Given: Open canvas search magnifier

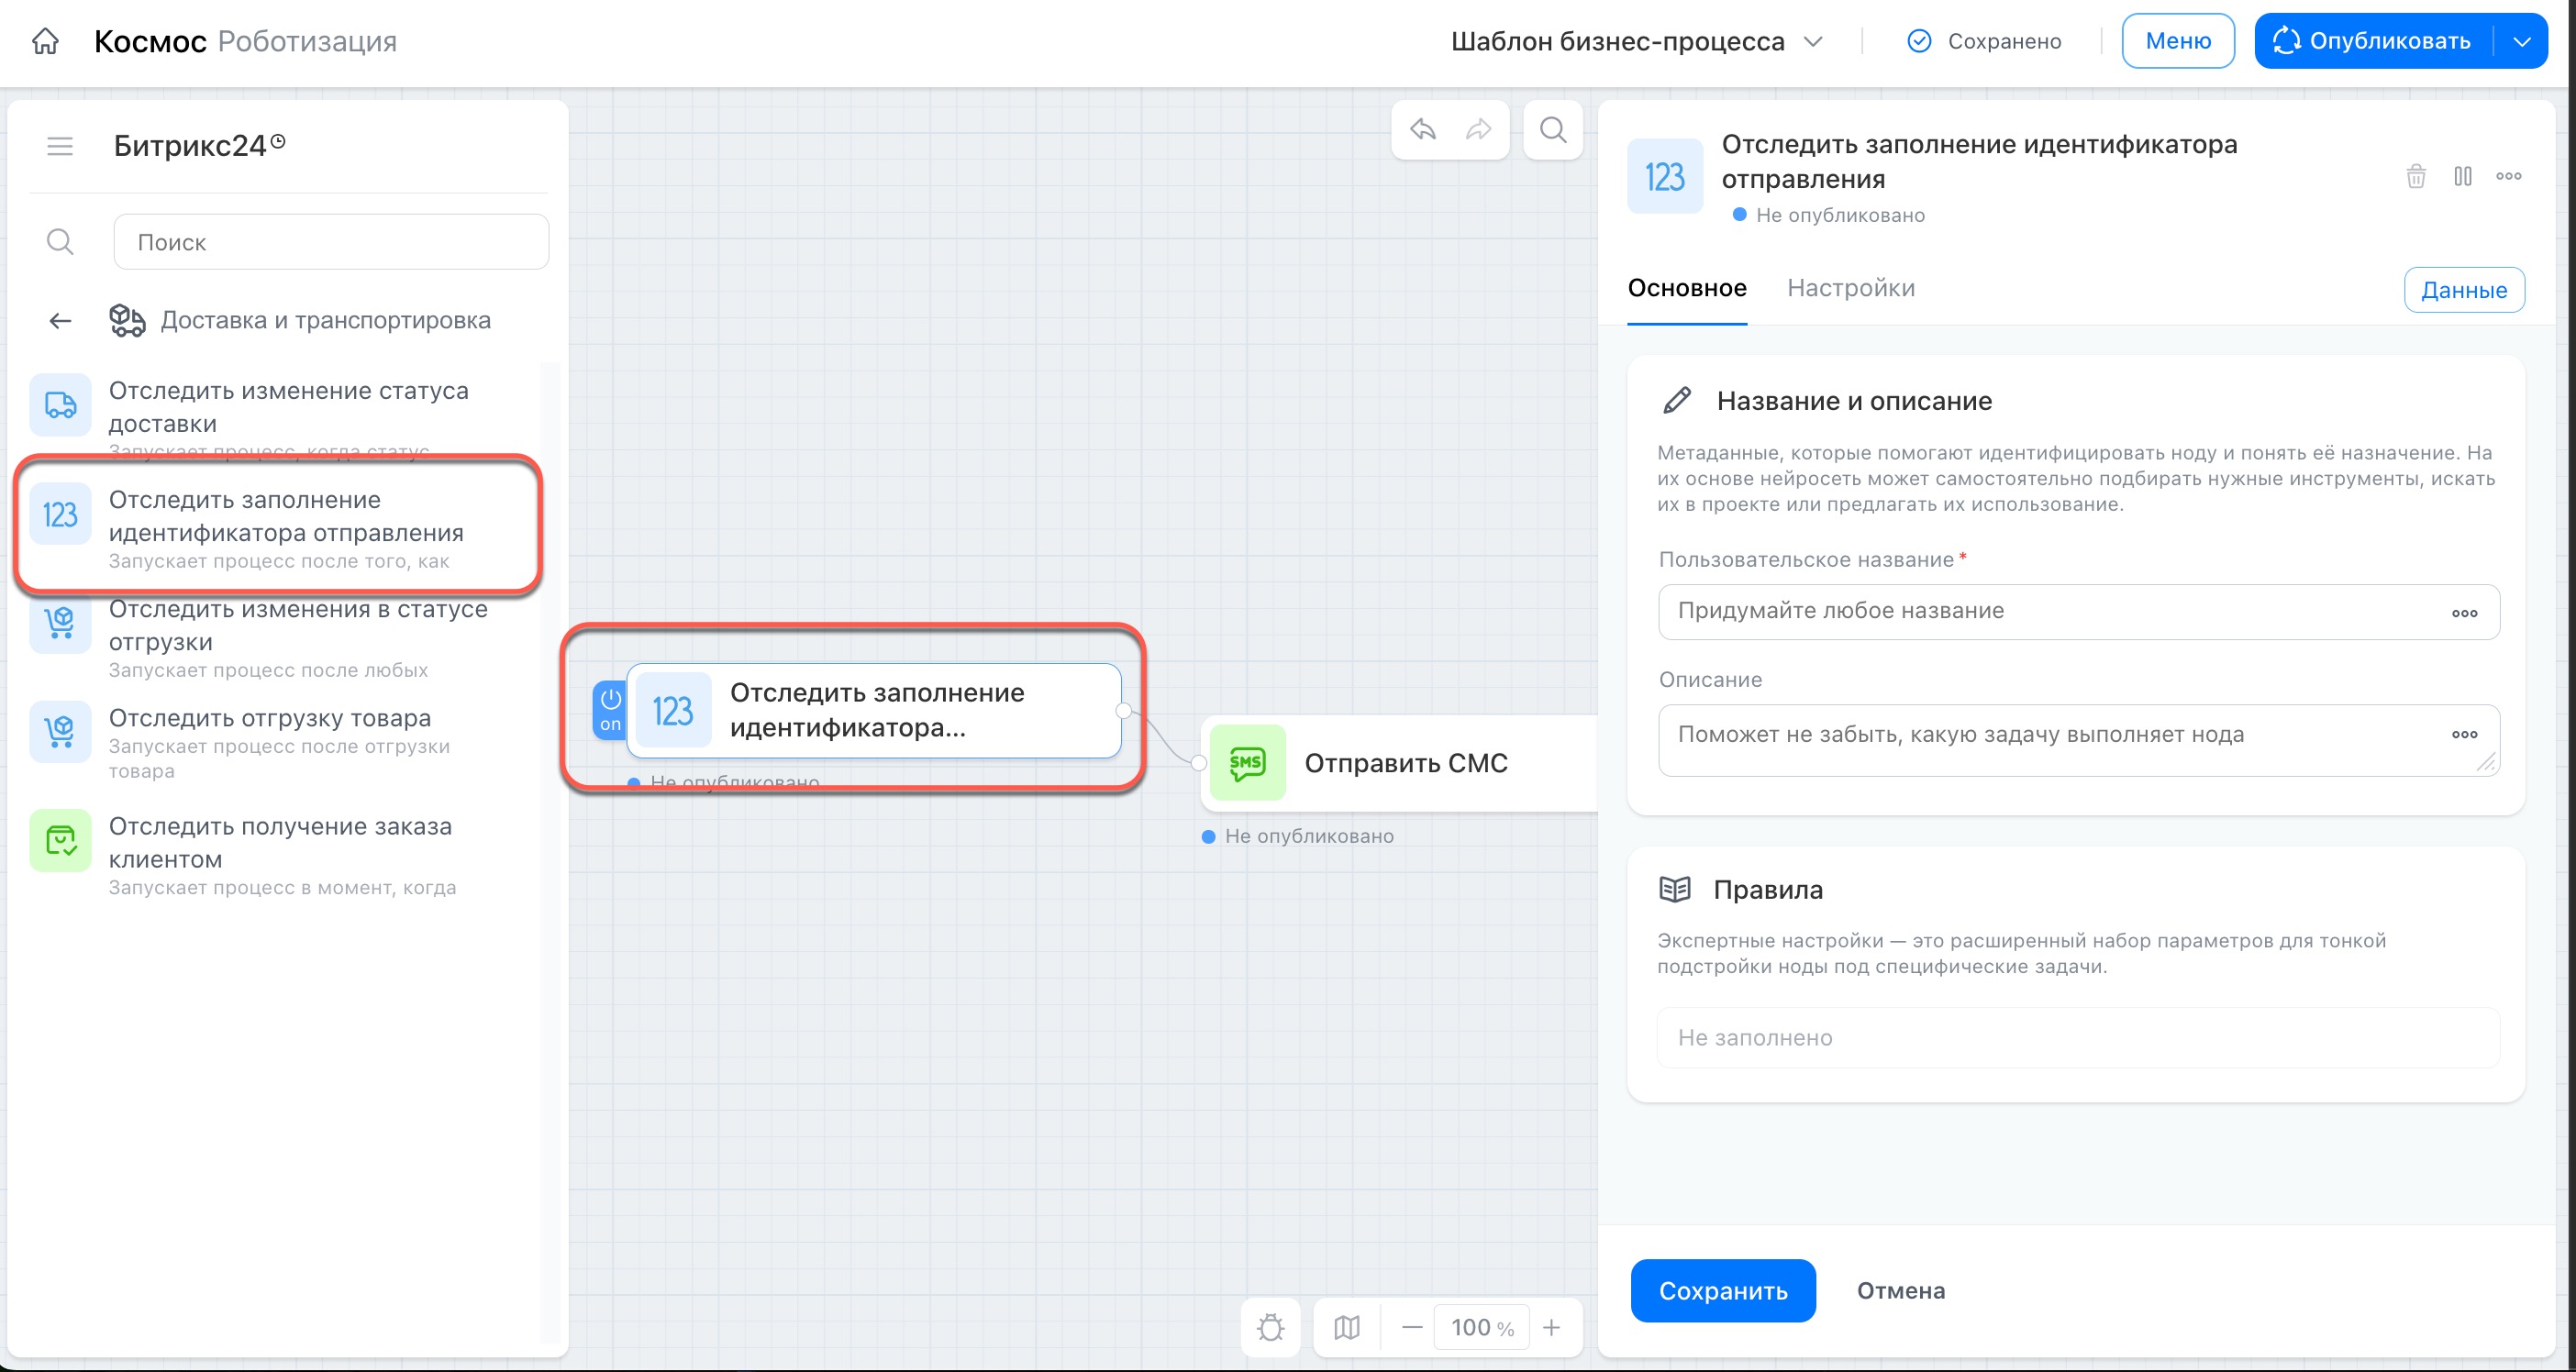Looking at the screenshot, I should point(1553,129).
